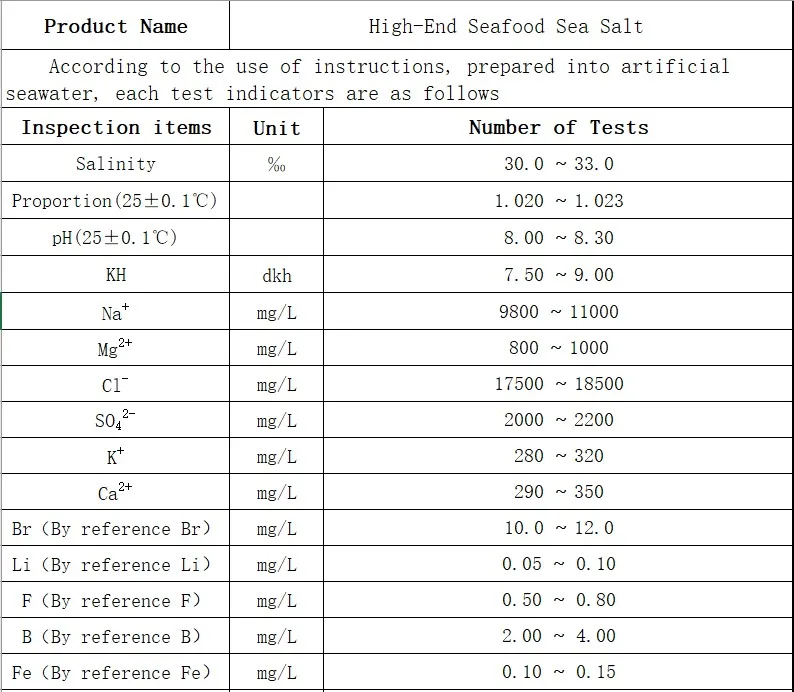794x692 pixels.
Task: Select the KH value 7.50 ~ 9.00
Action: click(x=558, y=275)
